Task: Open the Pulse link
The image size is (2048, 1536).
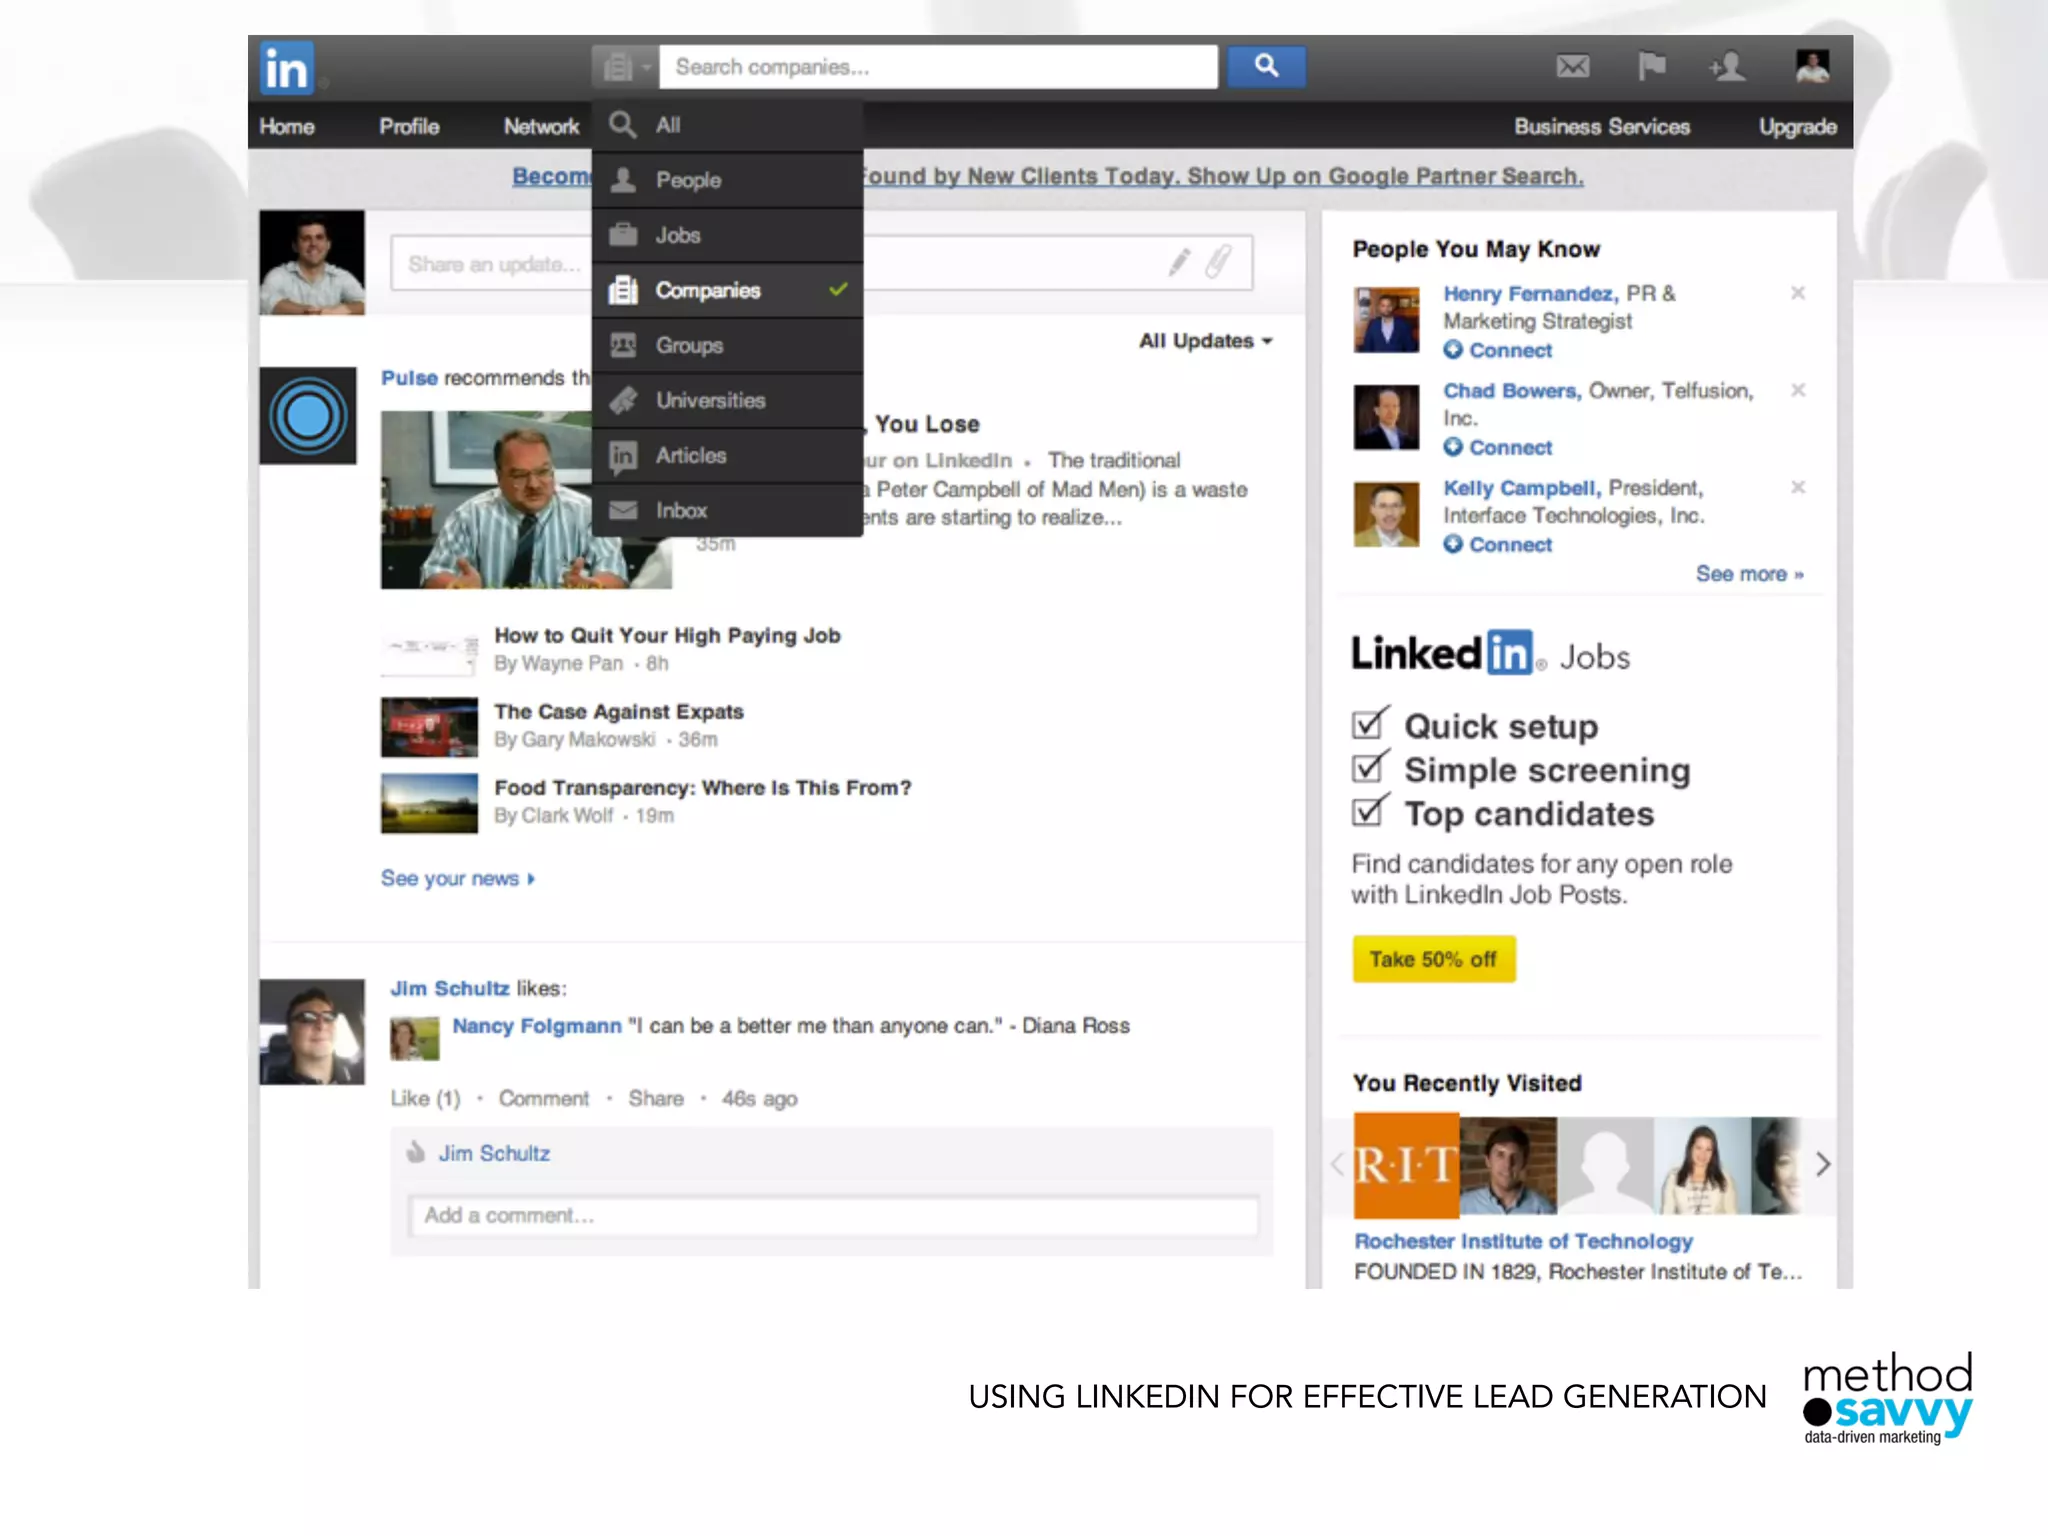Action: point(409,378)
